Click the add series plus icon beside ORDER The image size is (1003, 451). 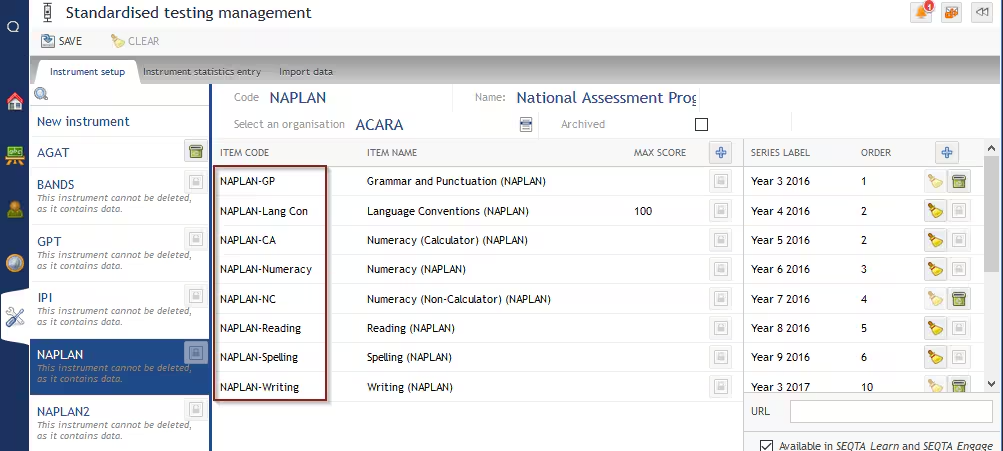tap(947, 152)
